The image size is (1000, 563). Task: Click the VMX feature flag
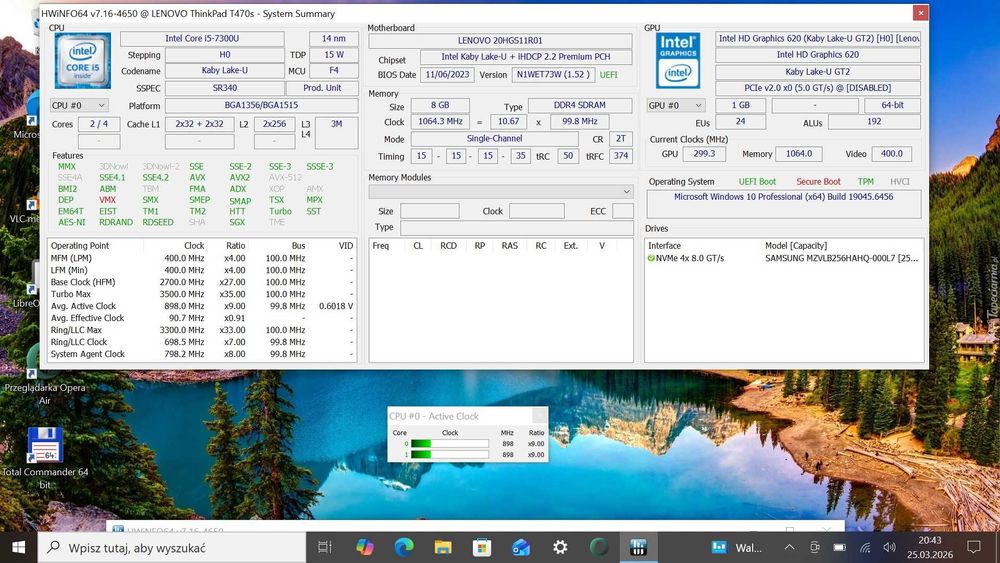[107, 200]
